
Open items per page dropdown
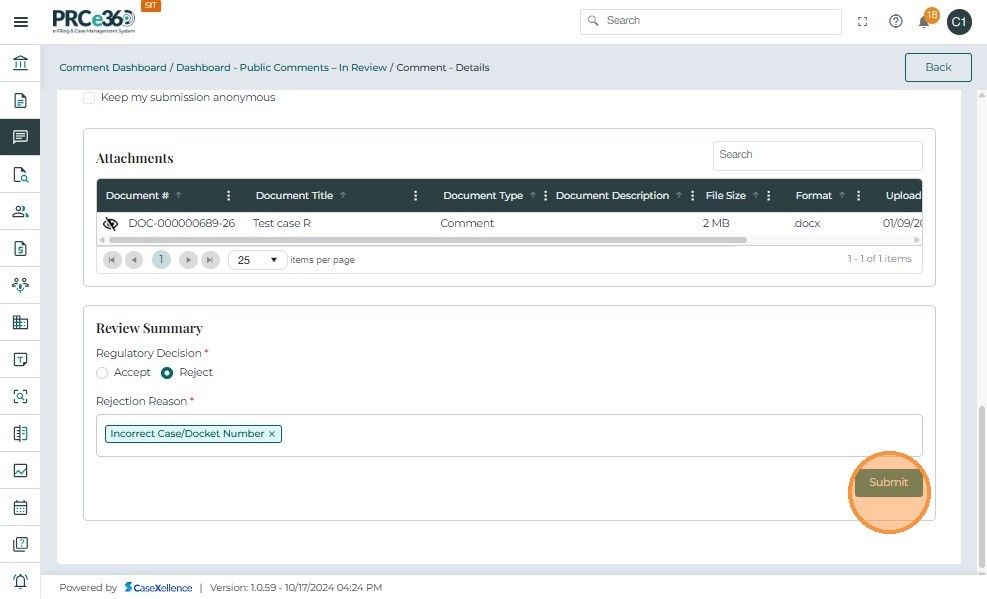(x=257, y=260)
